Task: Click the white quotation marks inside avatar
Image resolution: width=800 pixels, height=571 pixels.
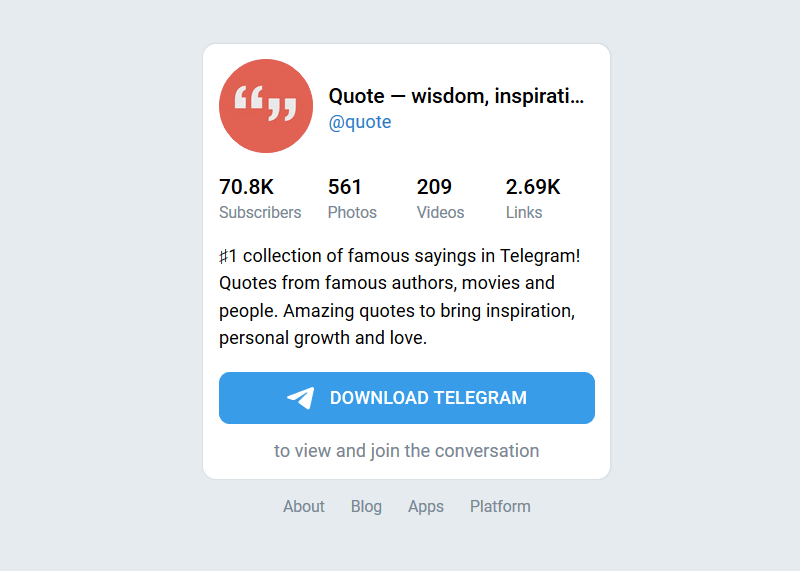Action: 266,104
